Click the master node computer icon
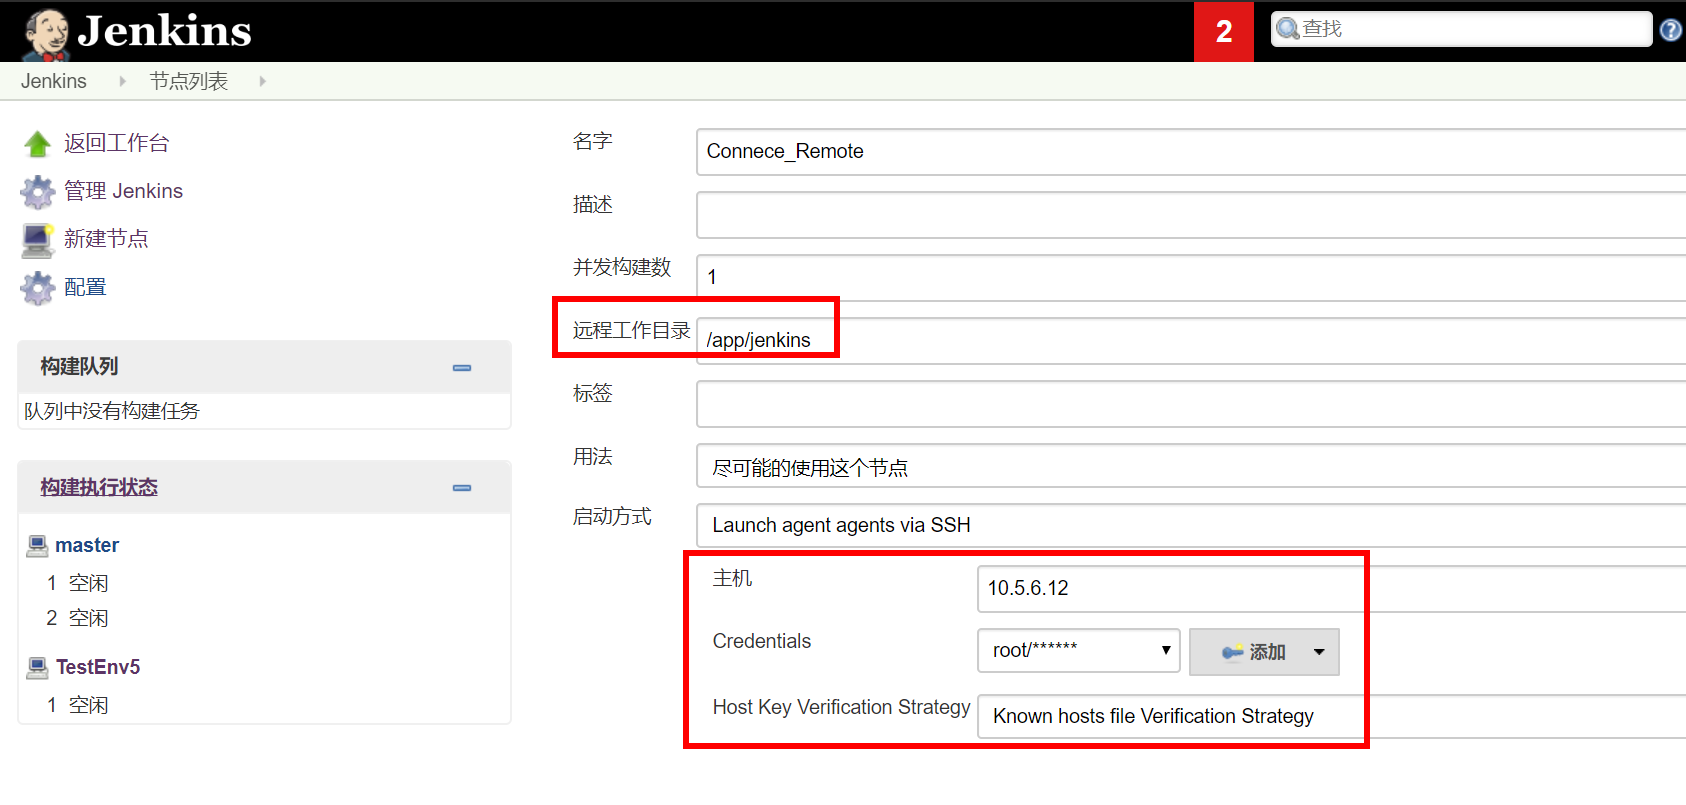This screenshot has height=805, width=1686. 38,545
